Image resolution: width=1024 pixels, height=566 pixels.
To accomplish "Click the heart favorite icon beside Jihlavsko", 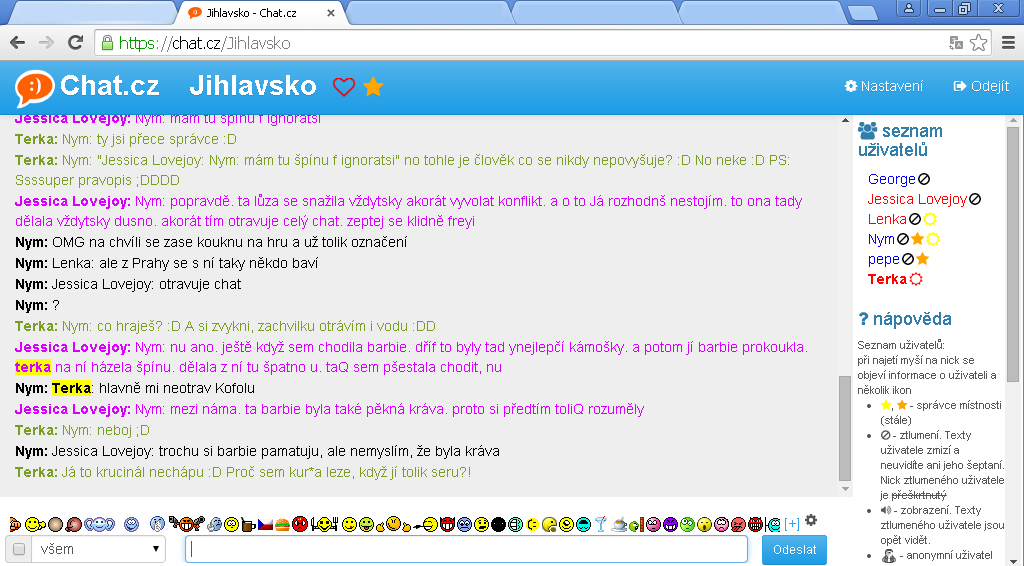I will (x=344, y=87).
